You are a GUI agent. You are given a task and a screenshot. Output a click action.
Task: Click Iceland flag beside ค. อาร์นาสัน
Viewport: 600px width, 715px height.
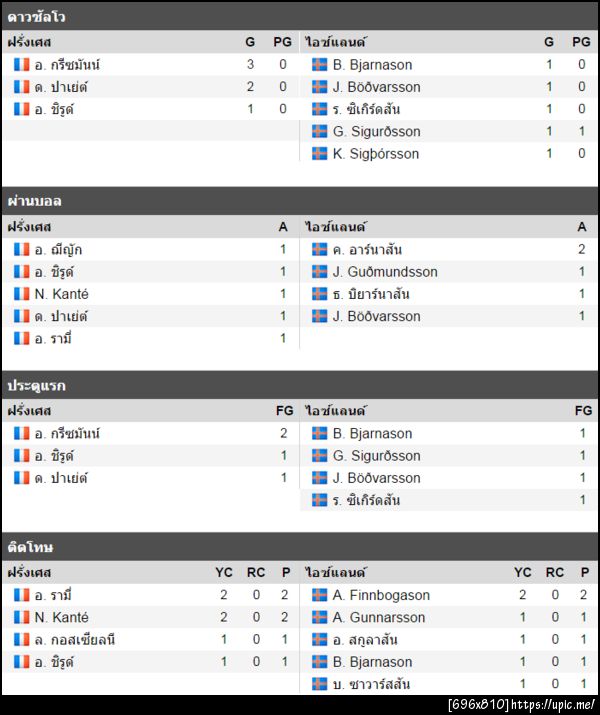[x=320, y=250]
